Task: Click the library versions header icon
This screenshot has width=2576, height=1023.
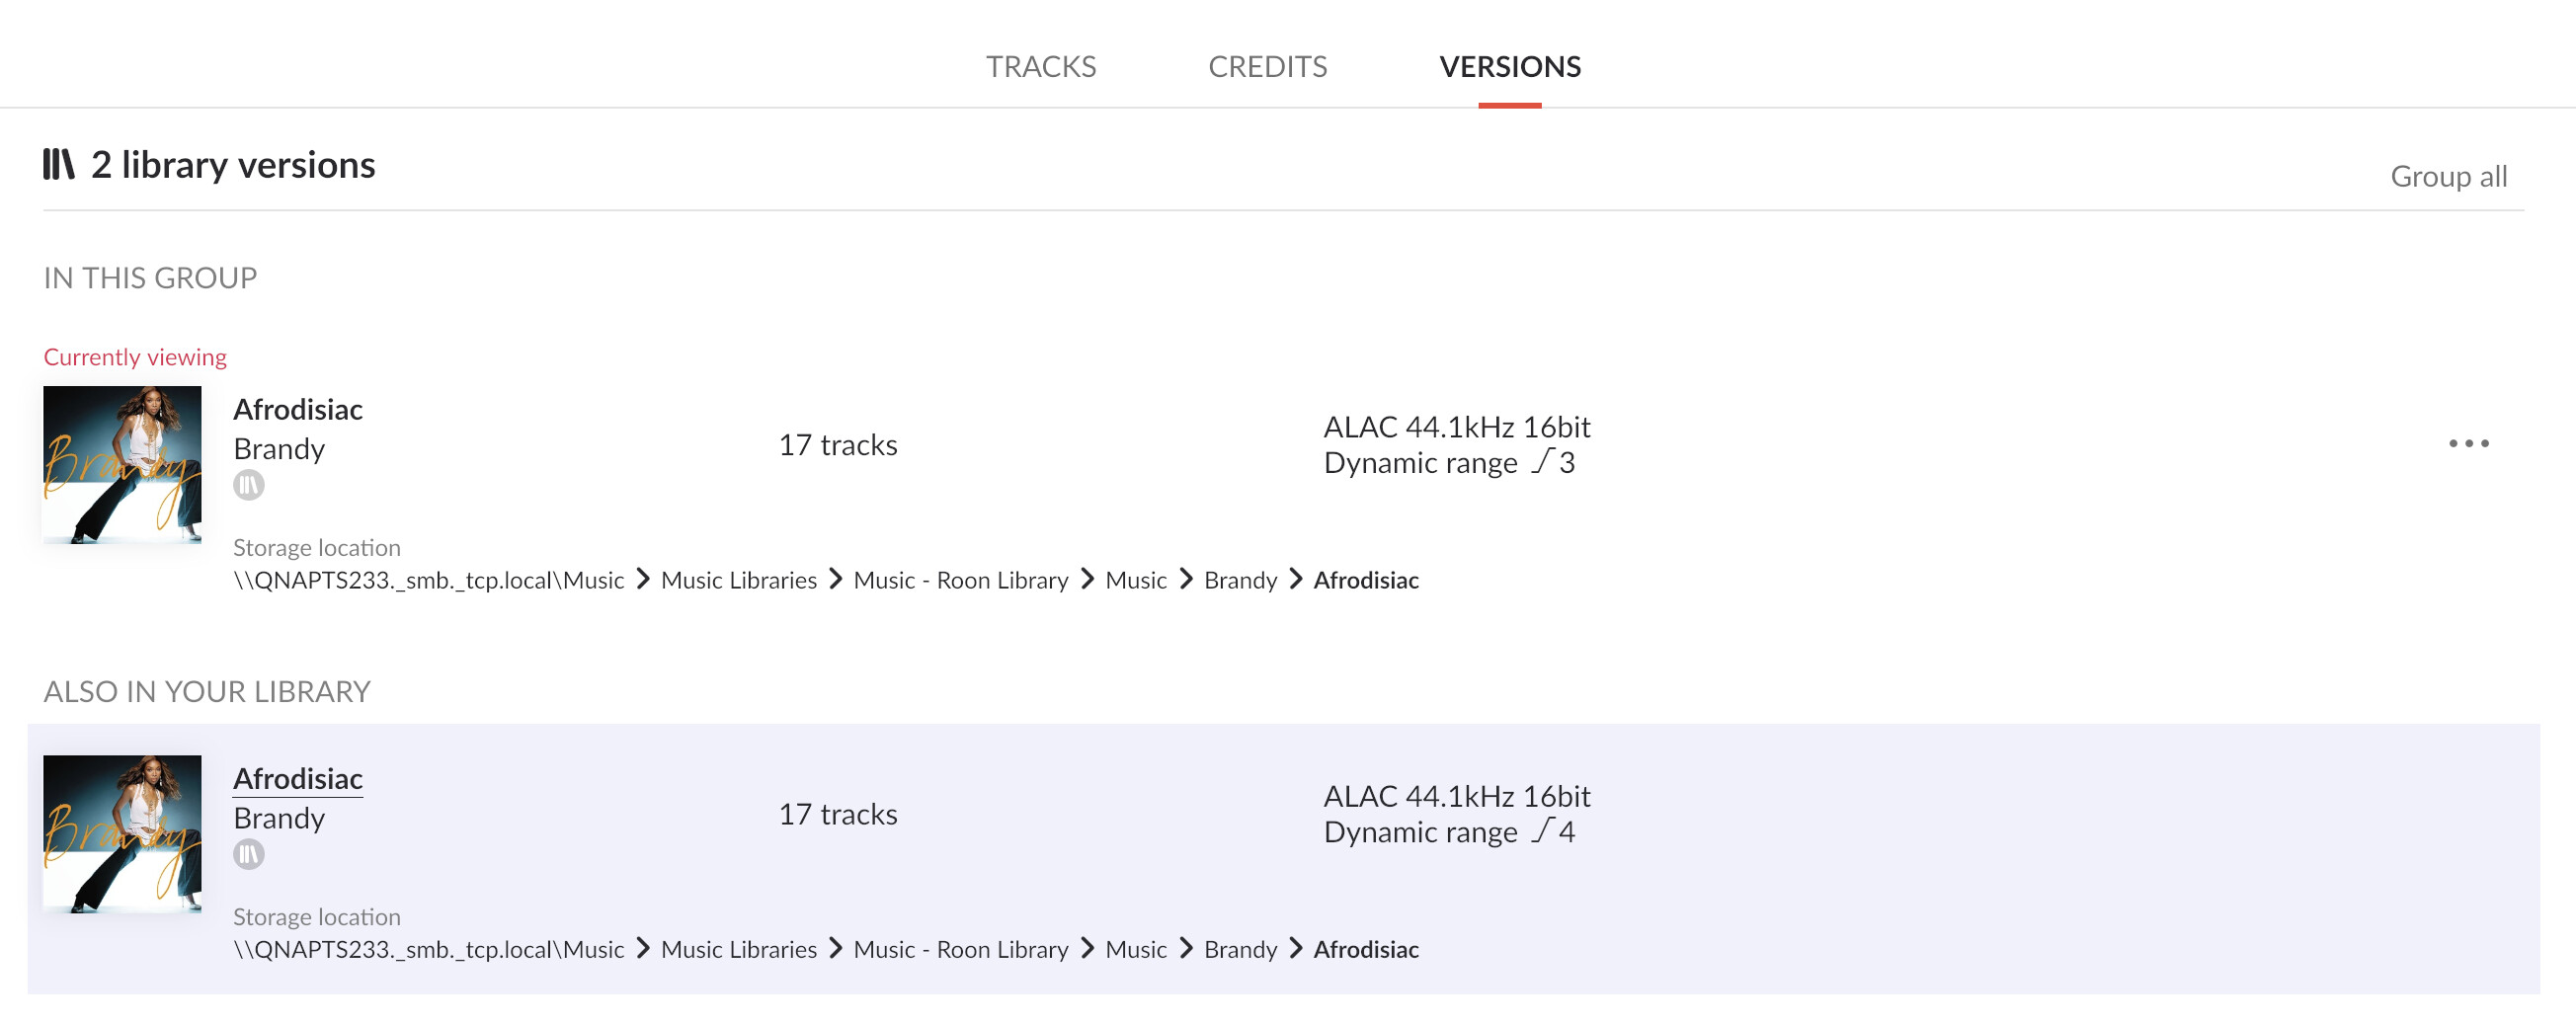Action: [x=59, y=164]
